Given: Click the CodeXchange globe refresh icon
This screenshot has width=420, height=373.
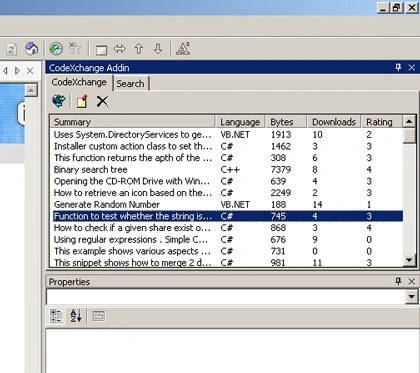Looking at the screenshot, I should coord(59,101).
